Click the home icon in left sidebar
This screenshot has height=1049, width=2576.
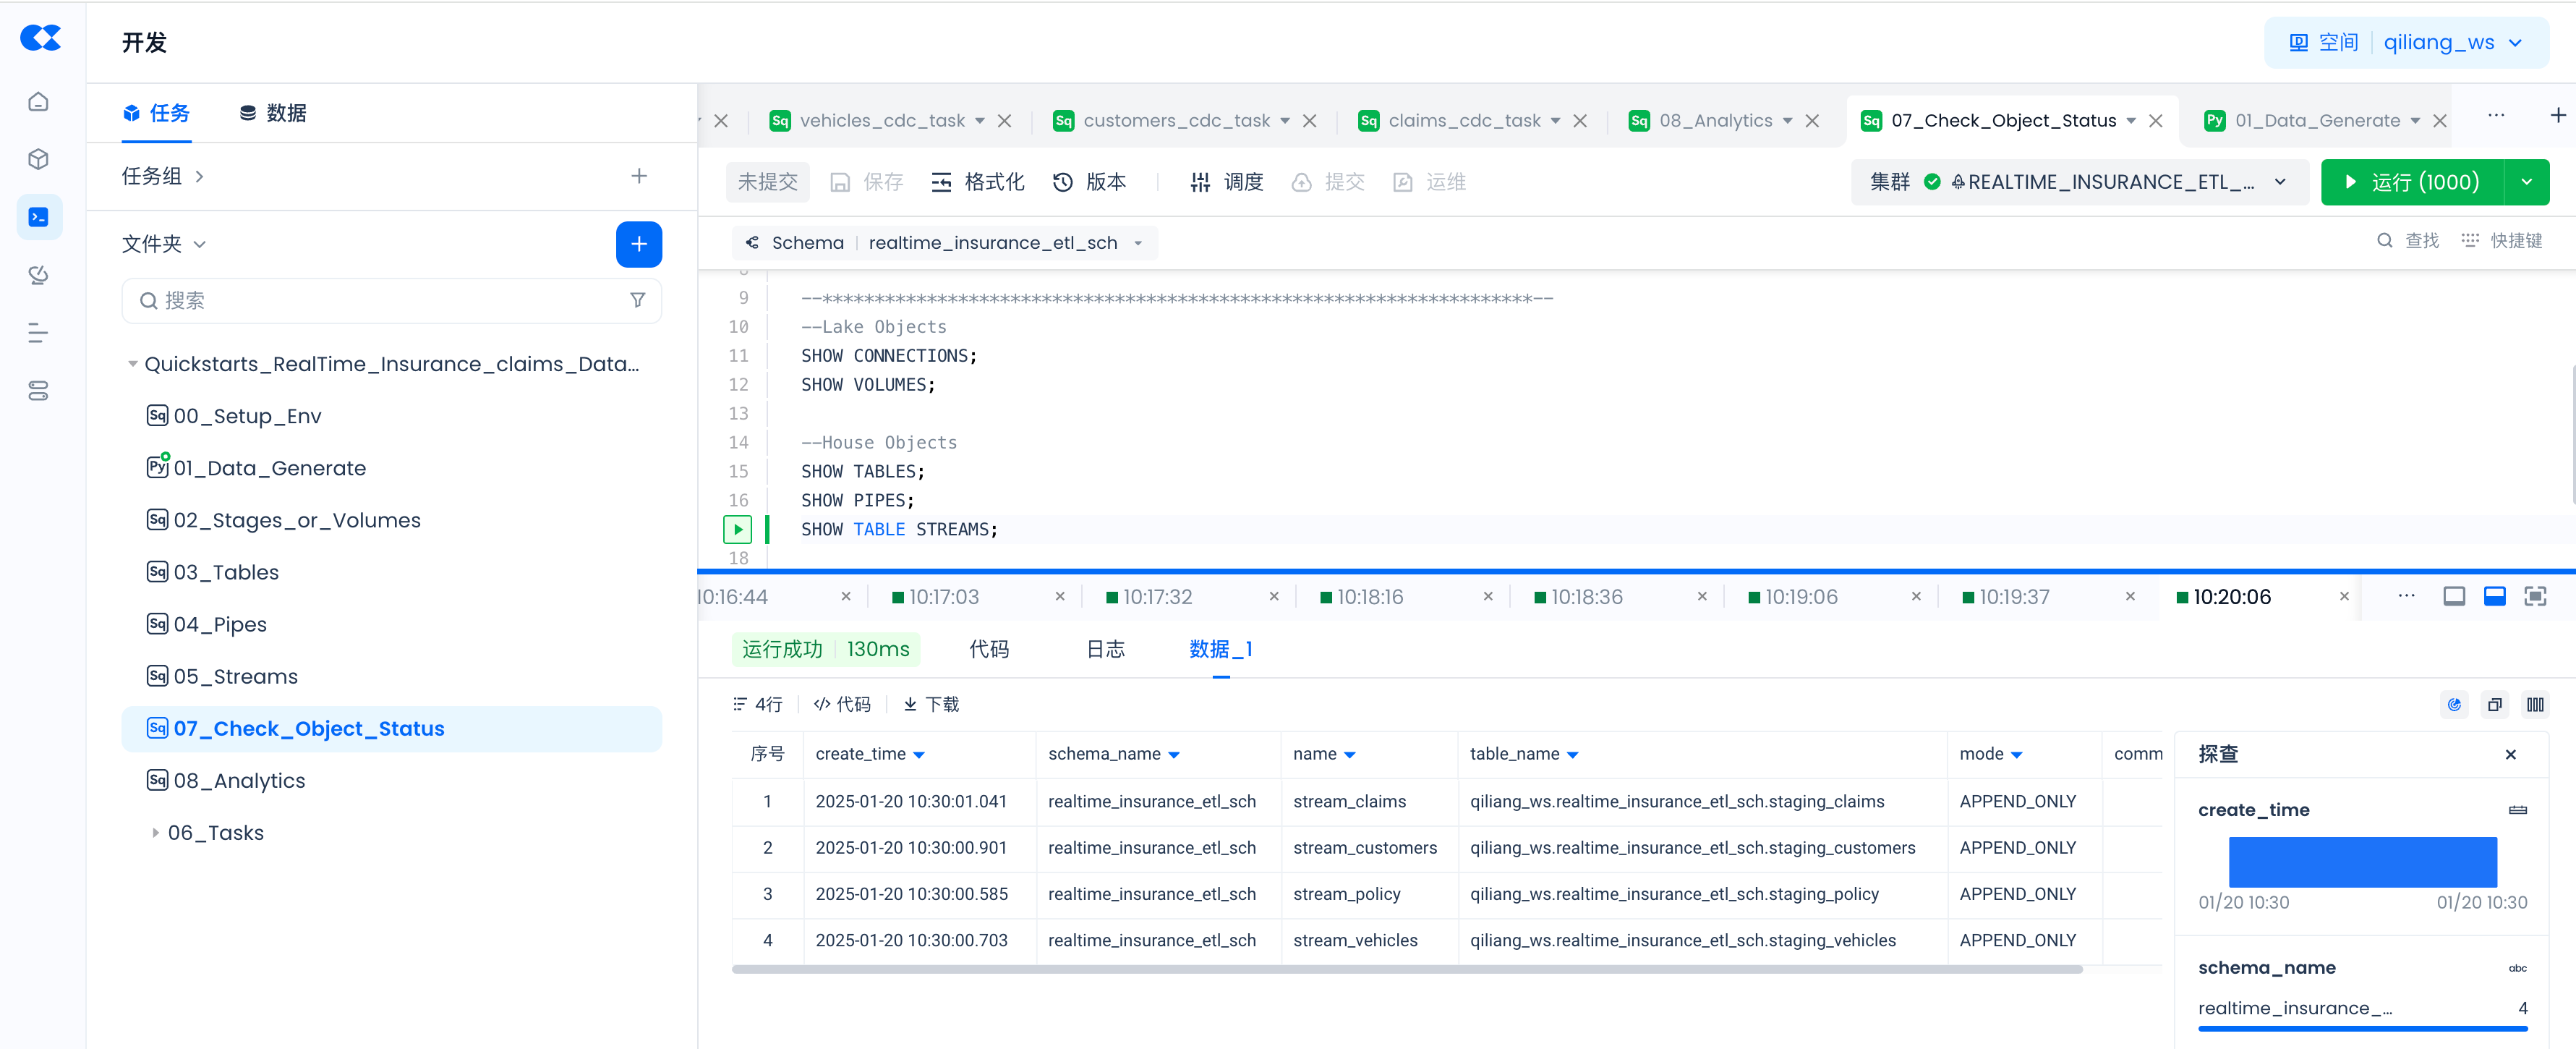38,102
